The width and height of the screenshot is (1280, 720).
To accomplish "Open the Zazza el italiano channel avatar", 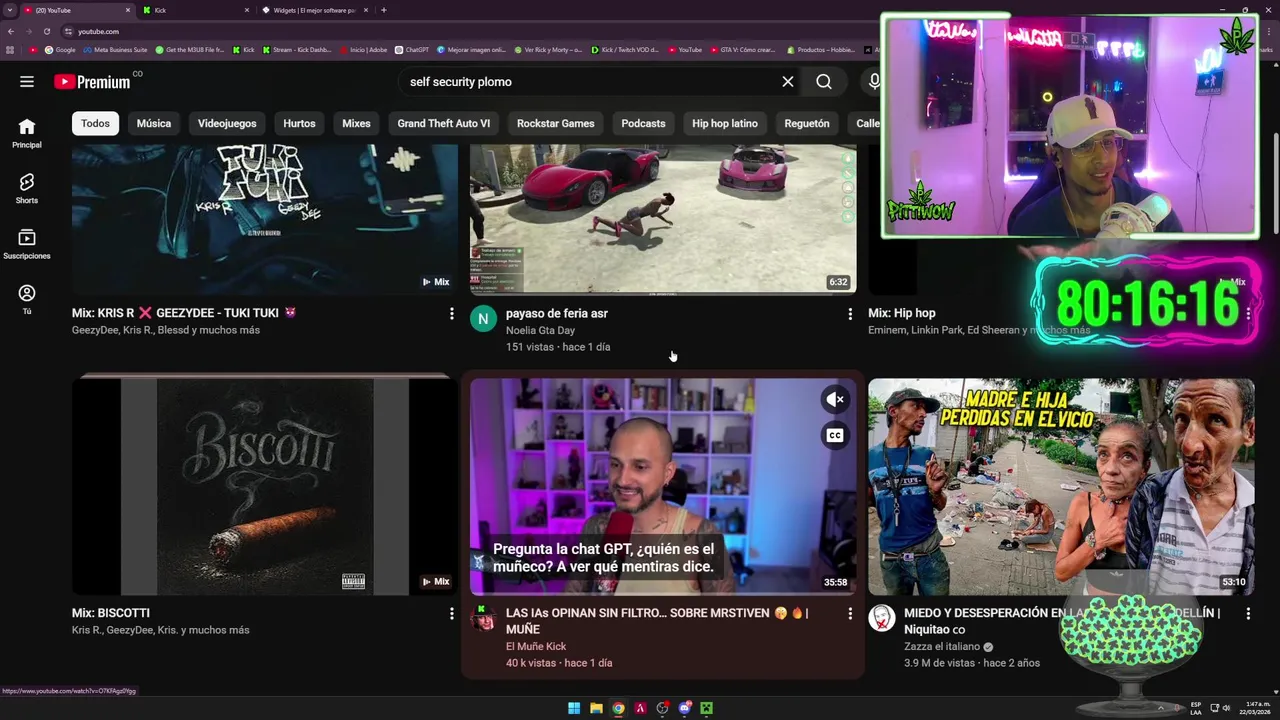I will [881, 618].
